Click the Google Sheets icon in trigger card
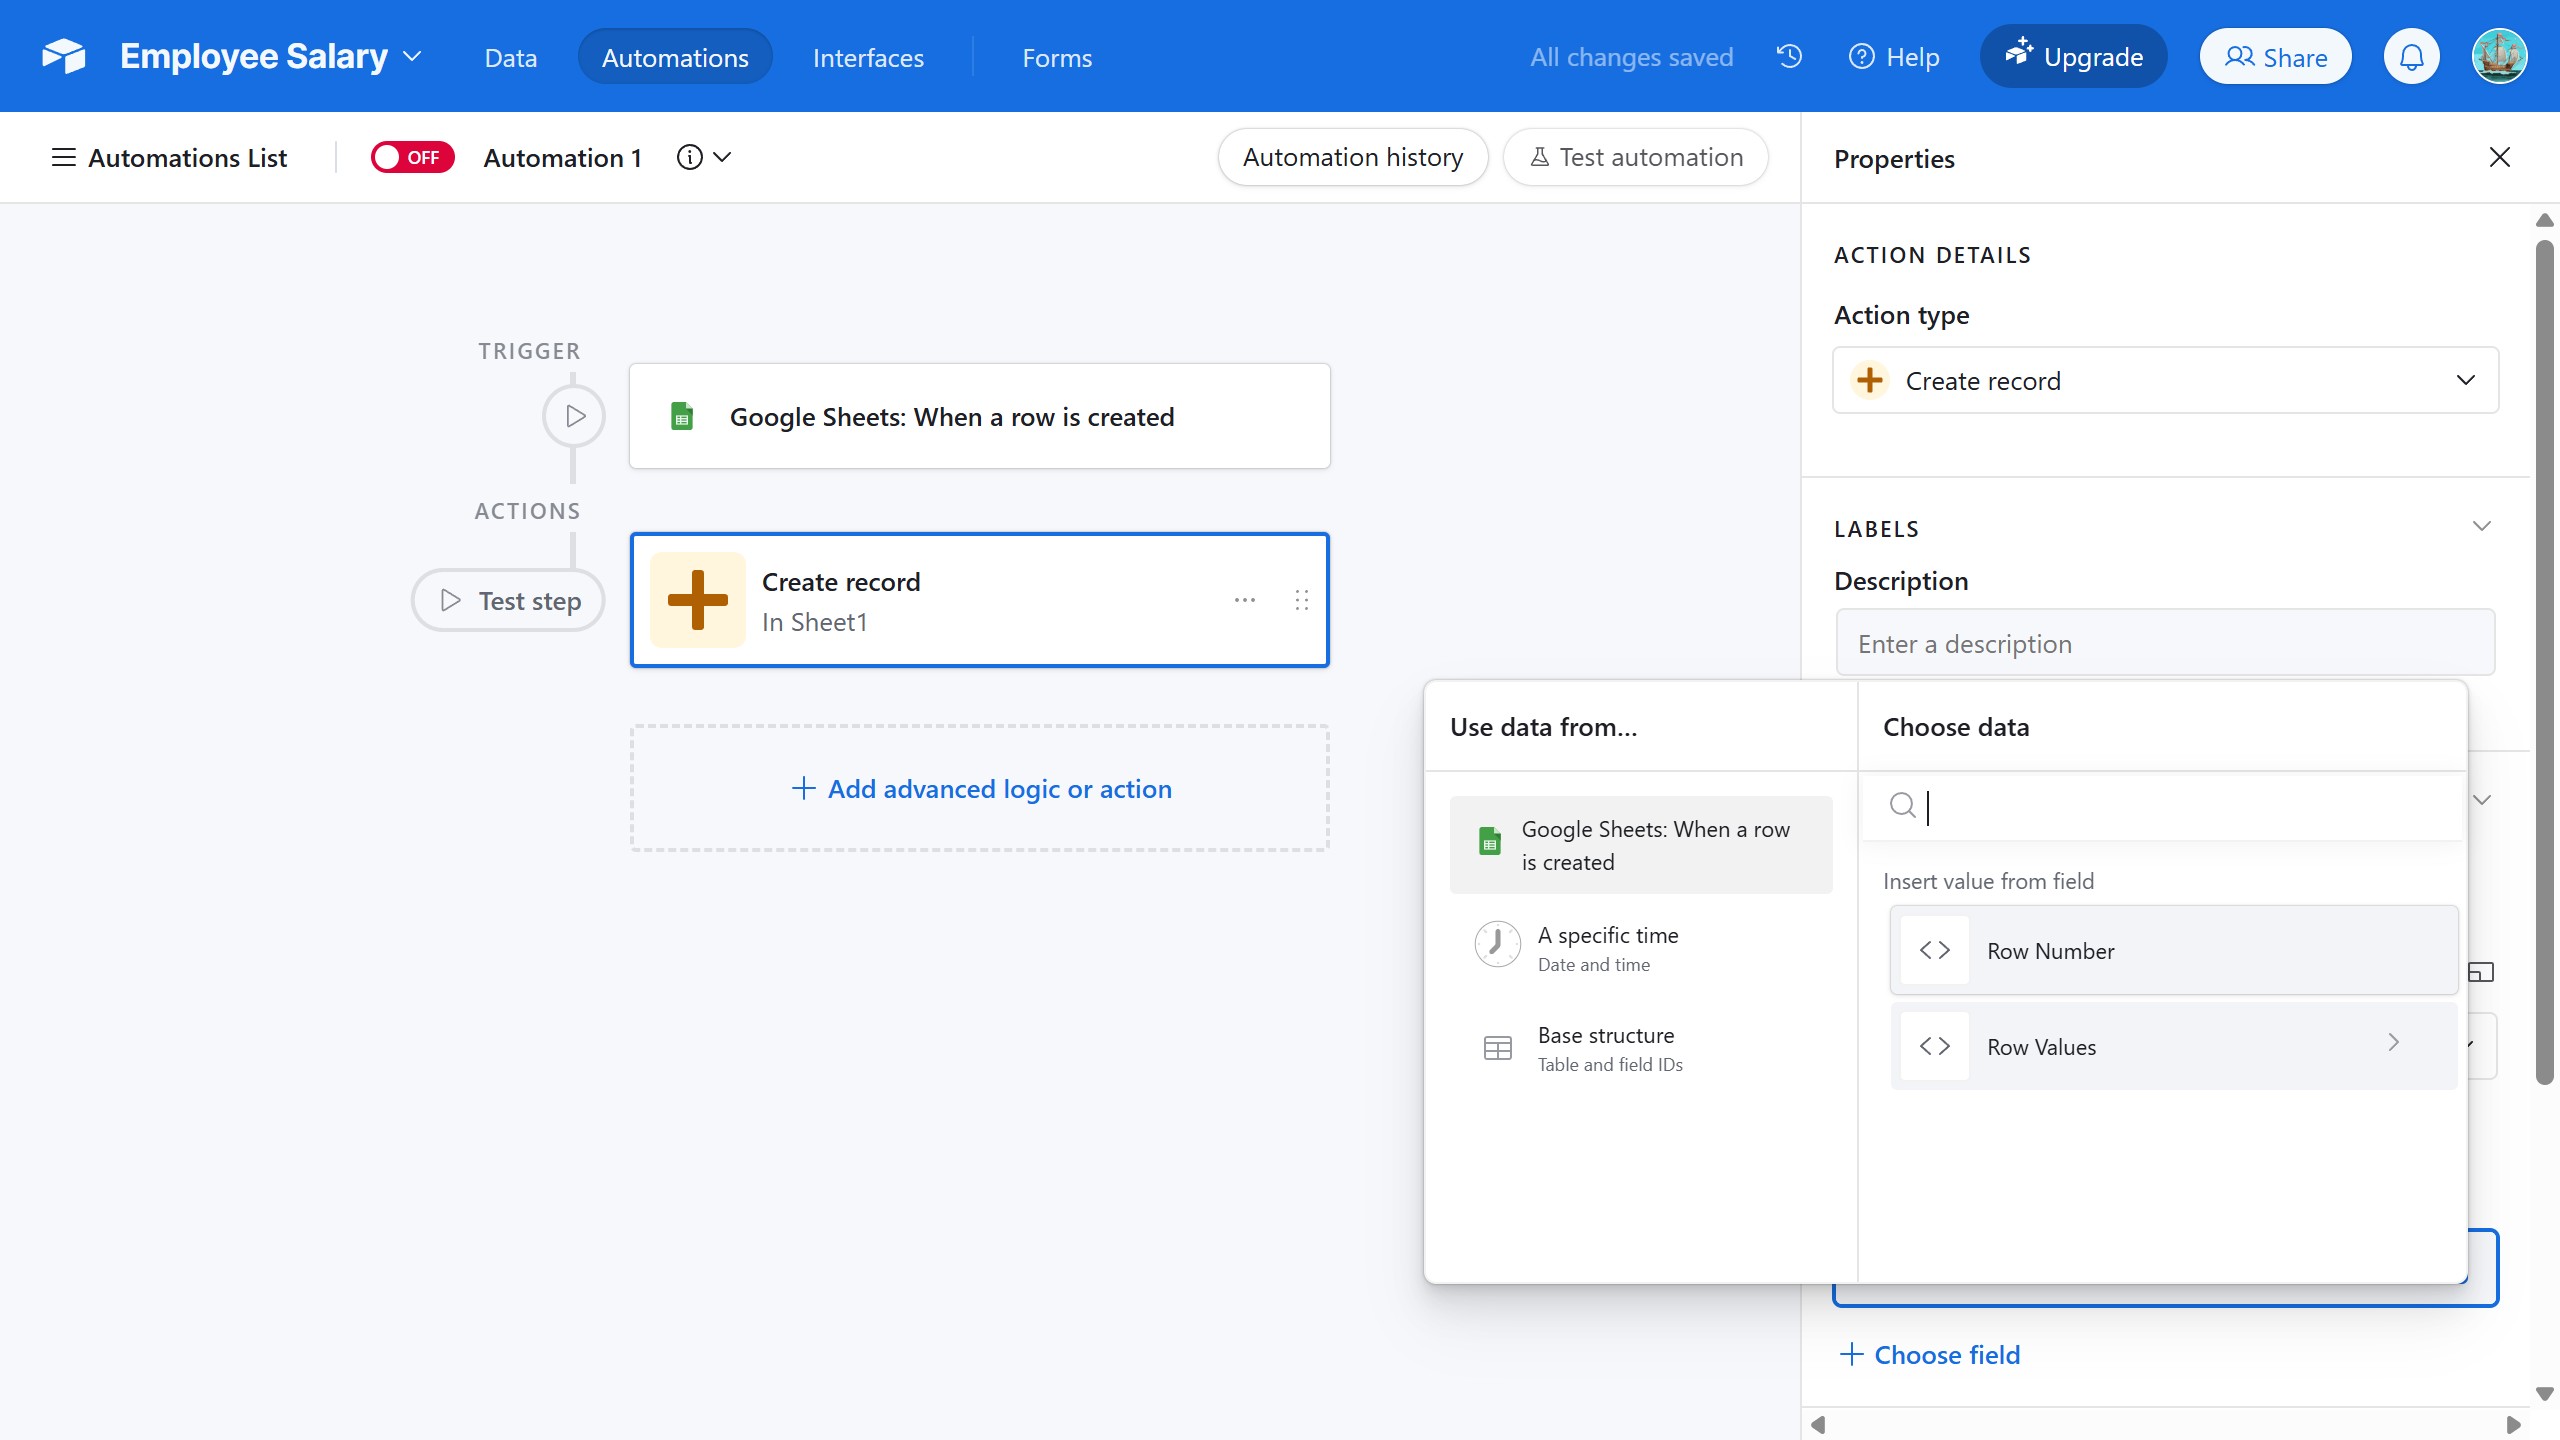The height and width of the screenshot is (1440, 2560). (x=682, y=416)
